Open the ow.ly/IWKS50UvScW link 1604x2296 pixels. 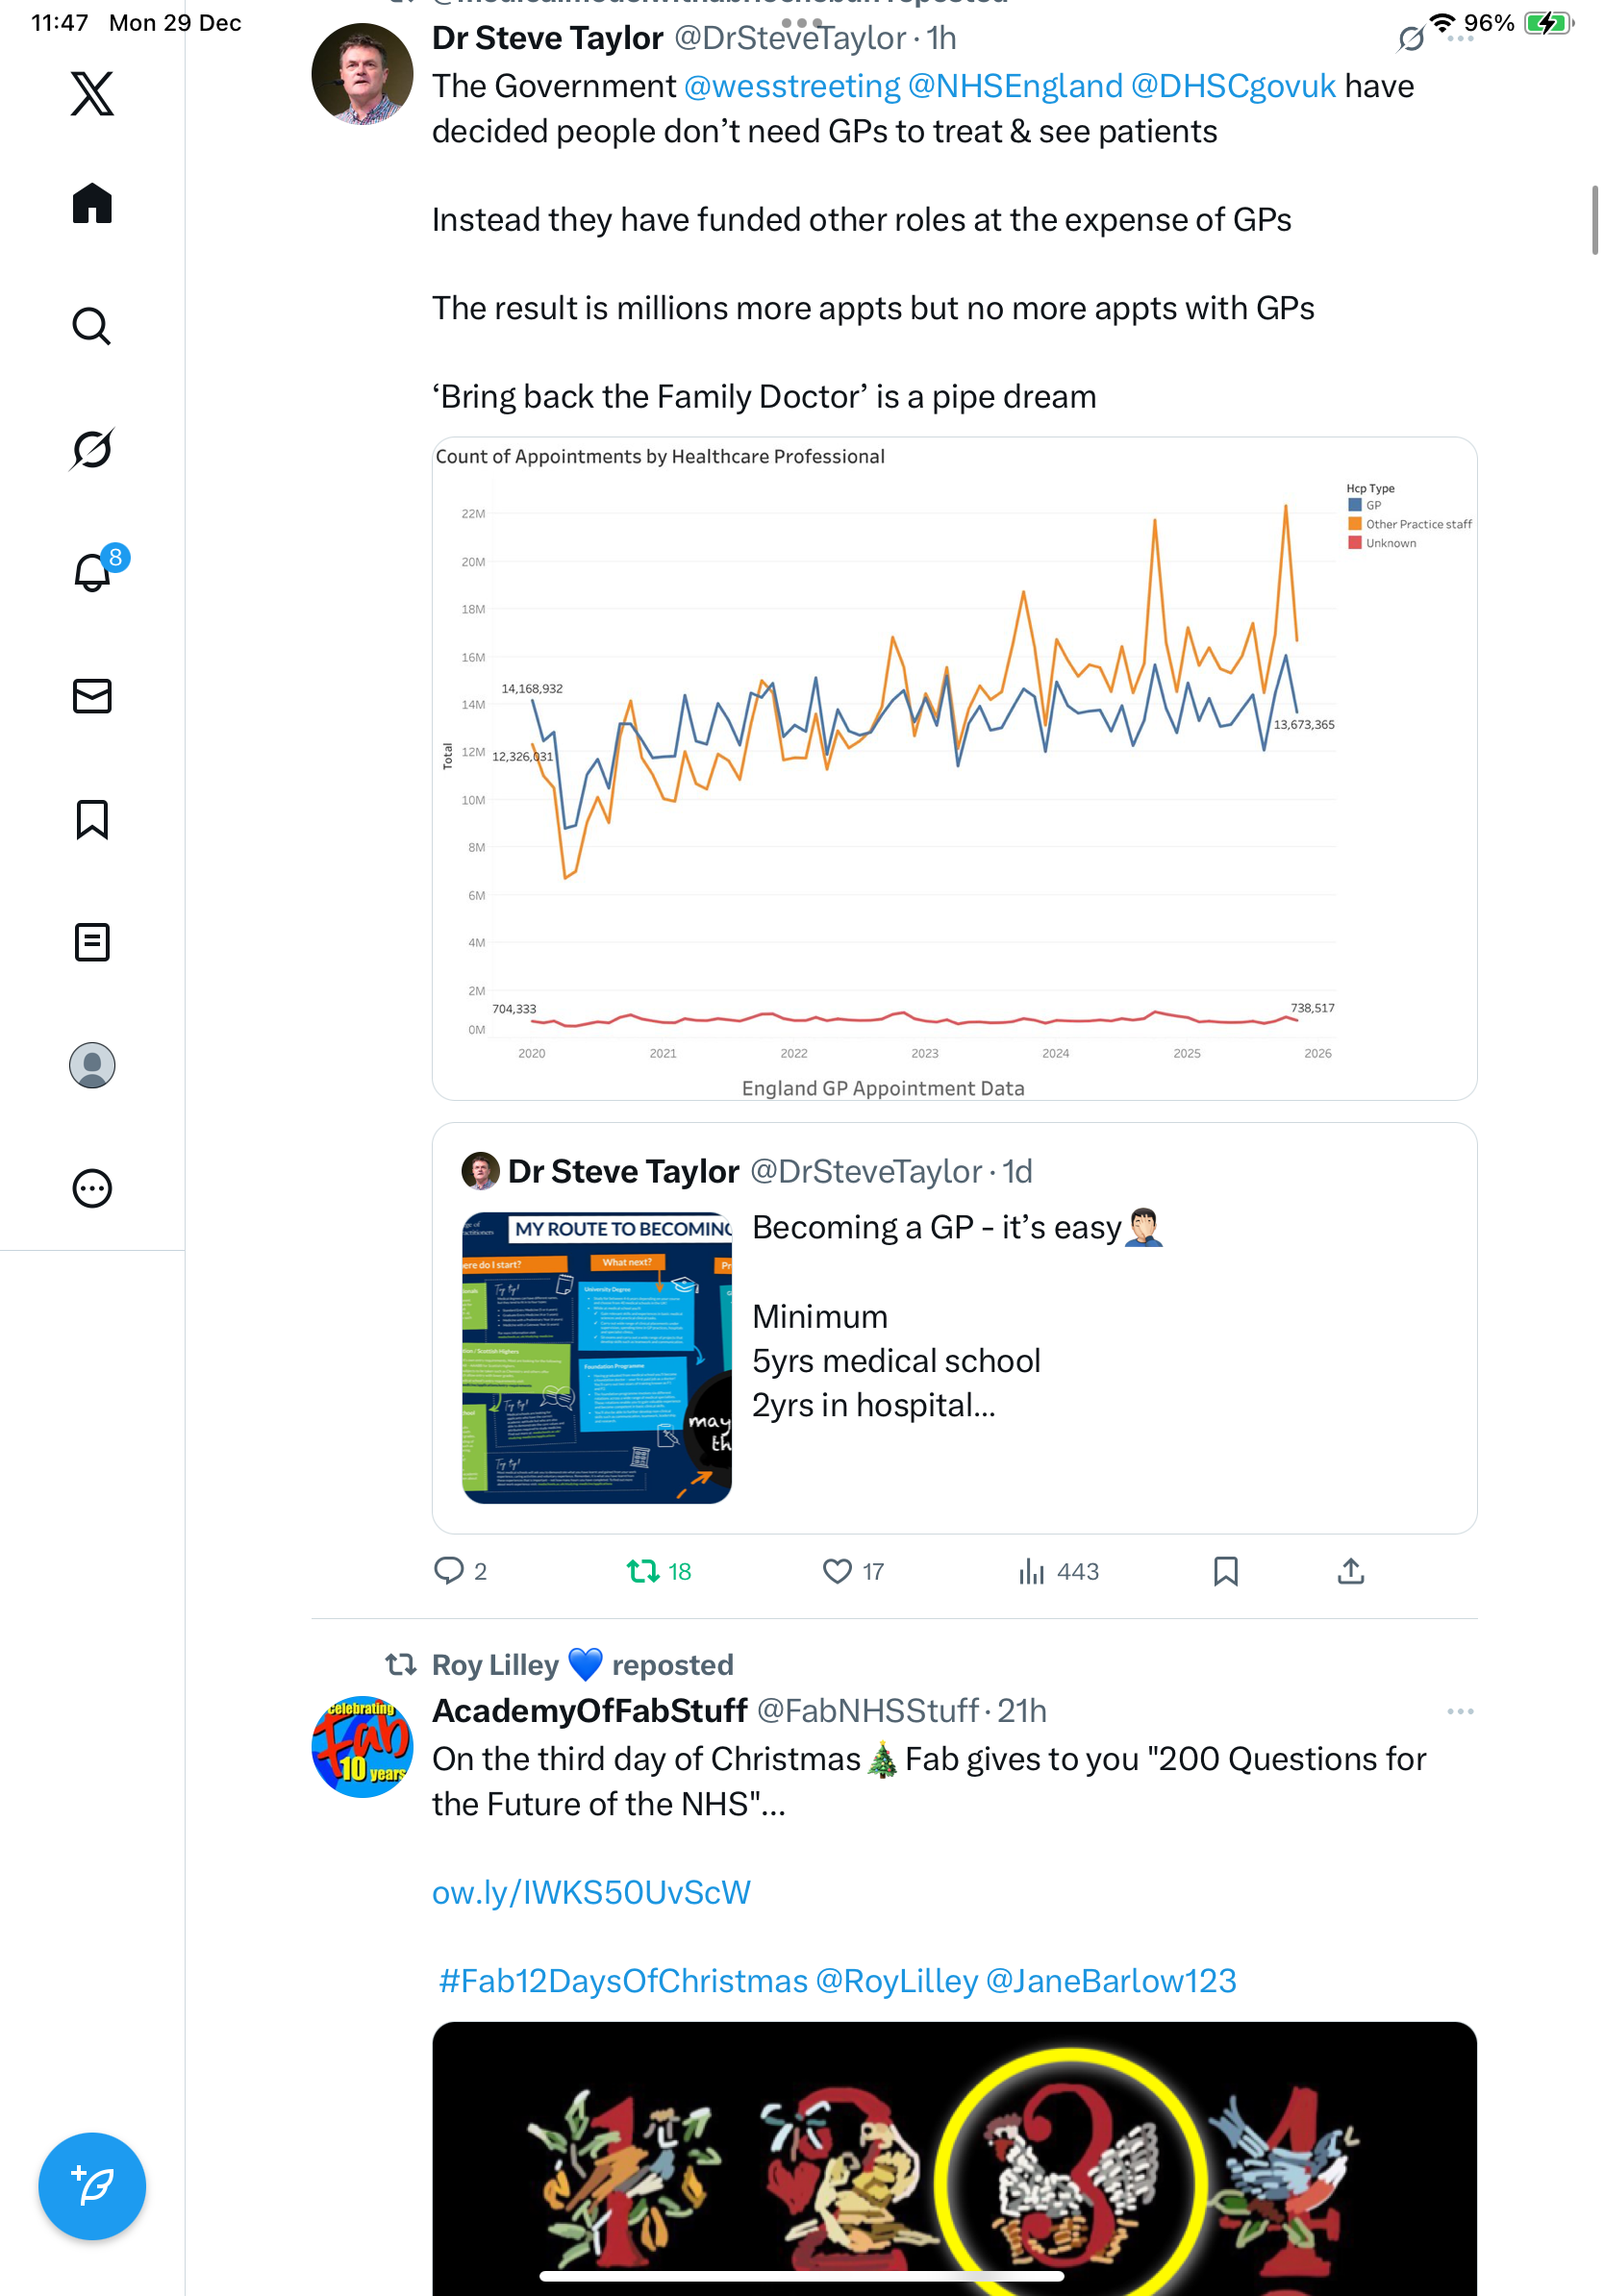(x=591, y=1892)
